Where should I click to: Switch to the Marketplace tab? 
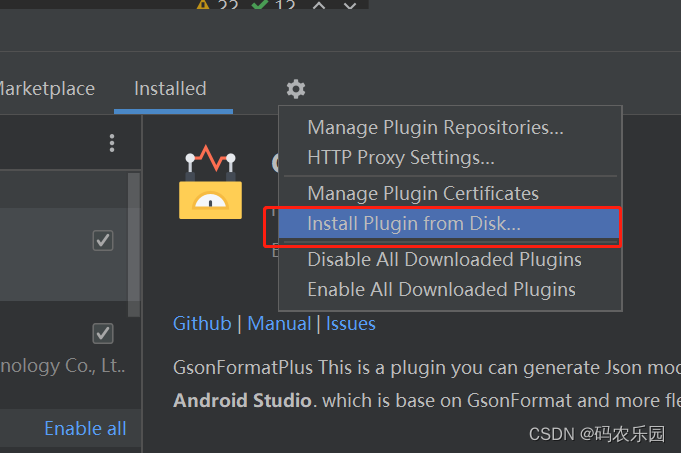point(47,89)
